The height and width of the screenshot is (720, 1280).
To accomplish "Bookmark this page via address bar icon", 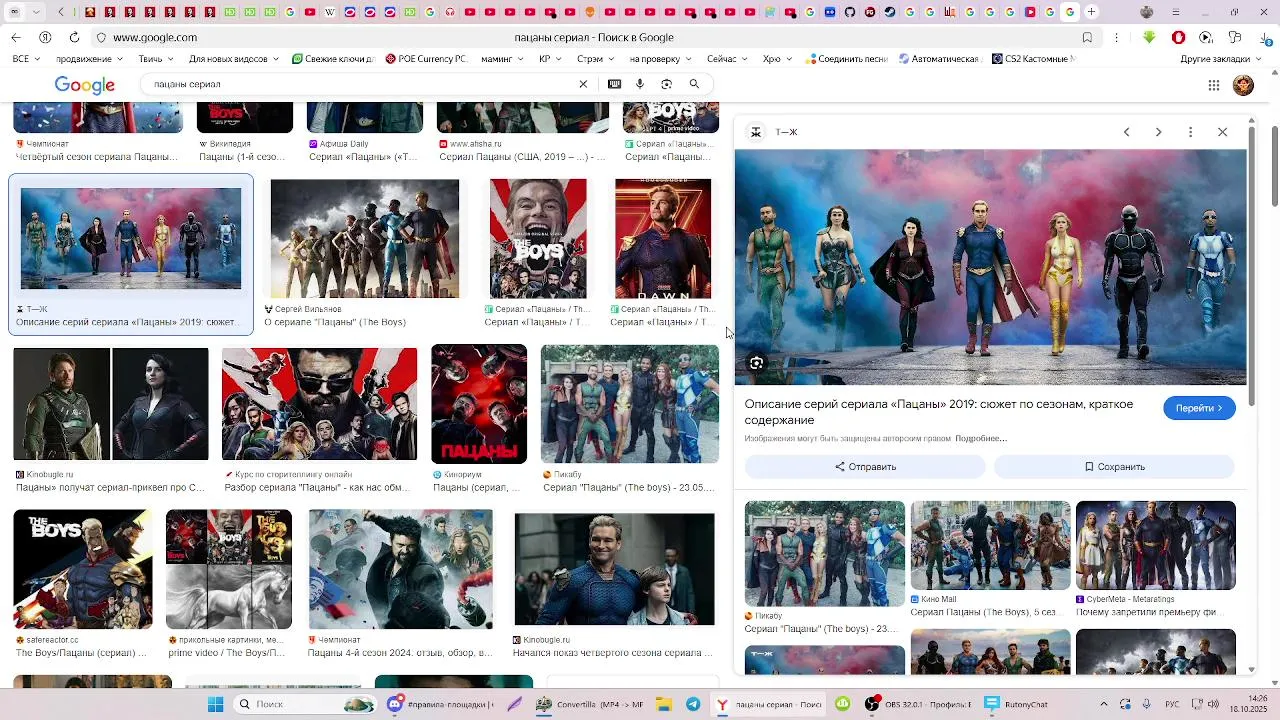I will pyautogui.click(x=1087, y=37).
